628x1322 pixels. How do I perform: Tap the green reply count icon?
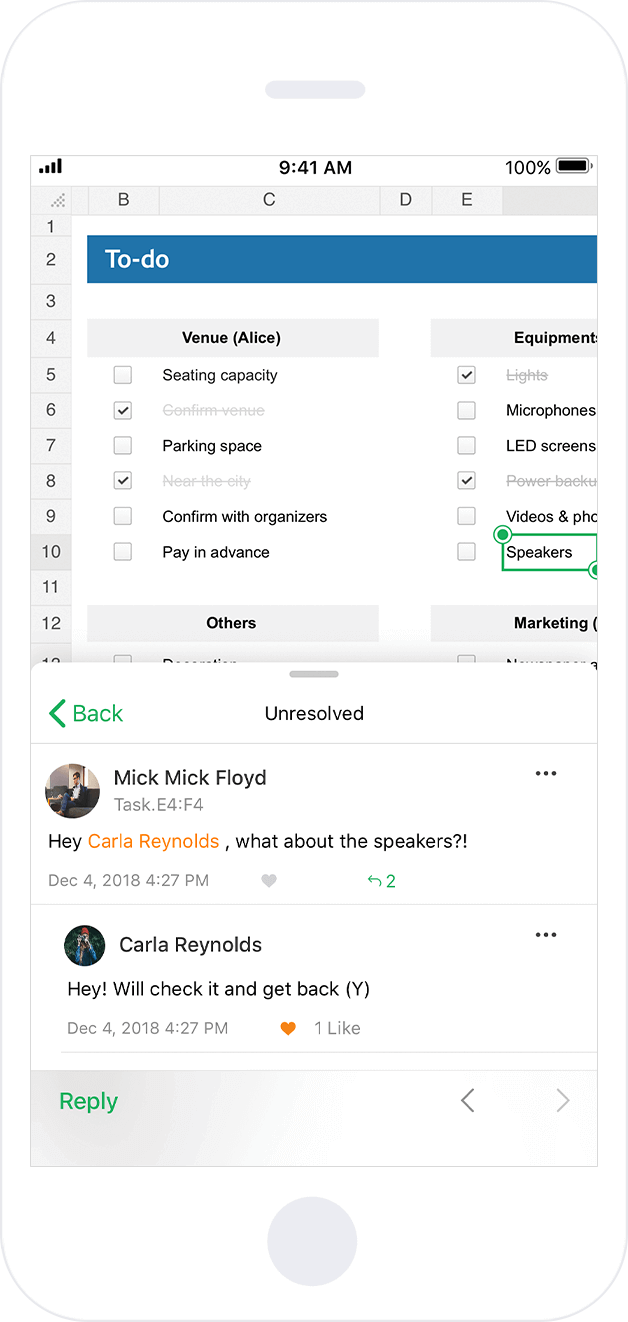click(381, 881)
